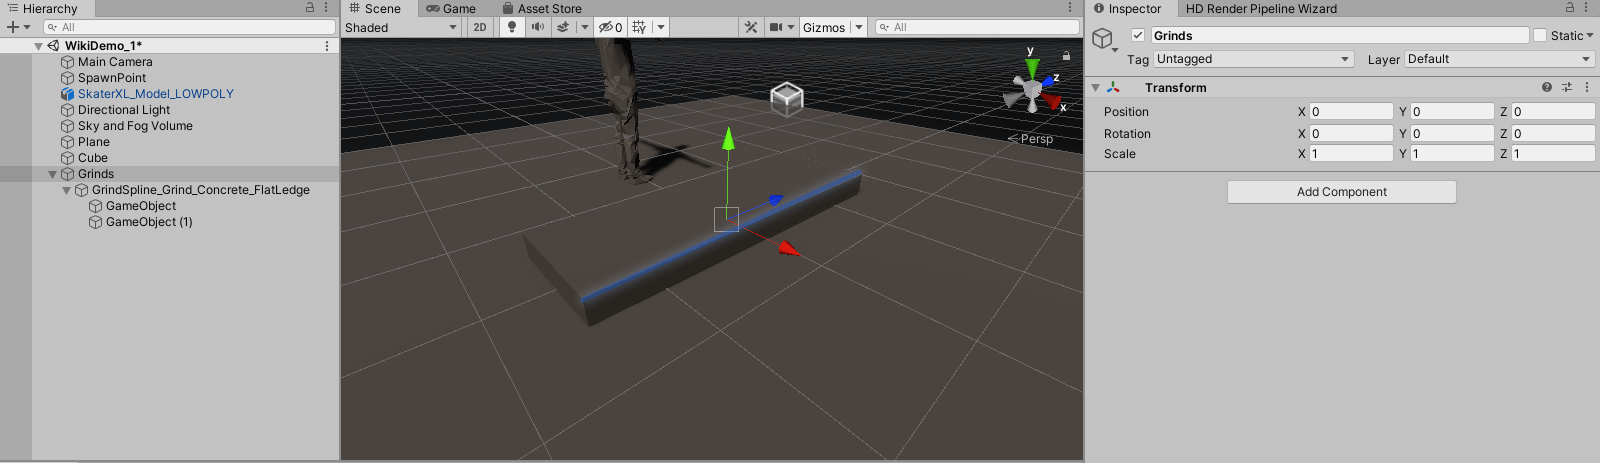
Task: Select GameObject (1) in Hierarchy
Action: [149, 222]
